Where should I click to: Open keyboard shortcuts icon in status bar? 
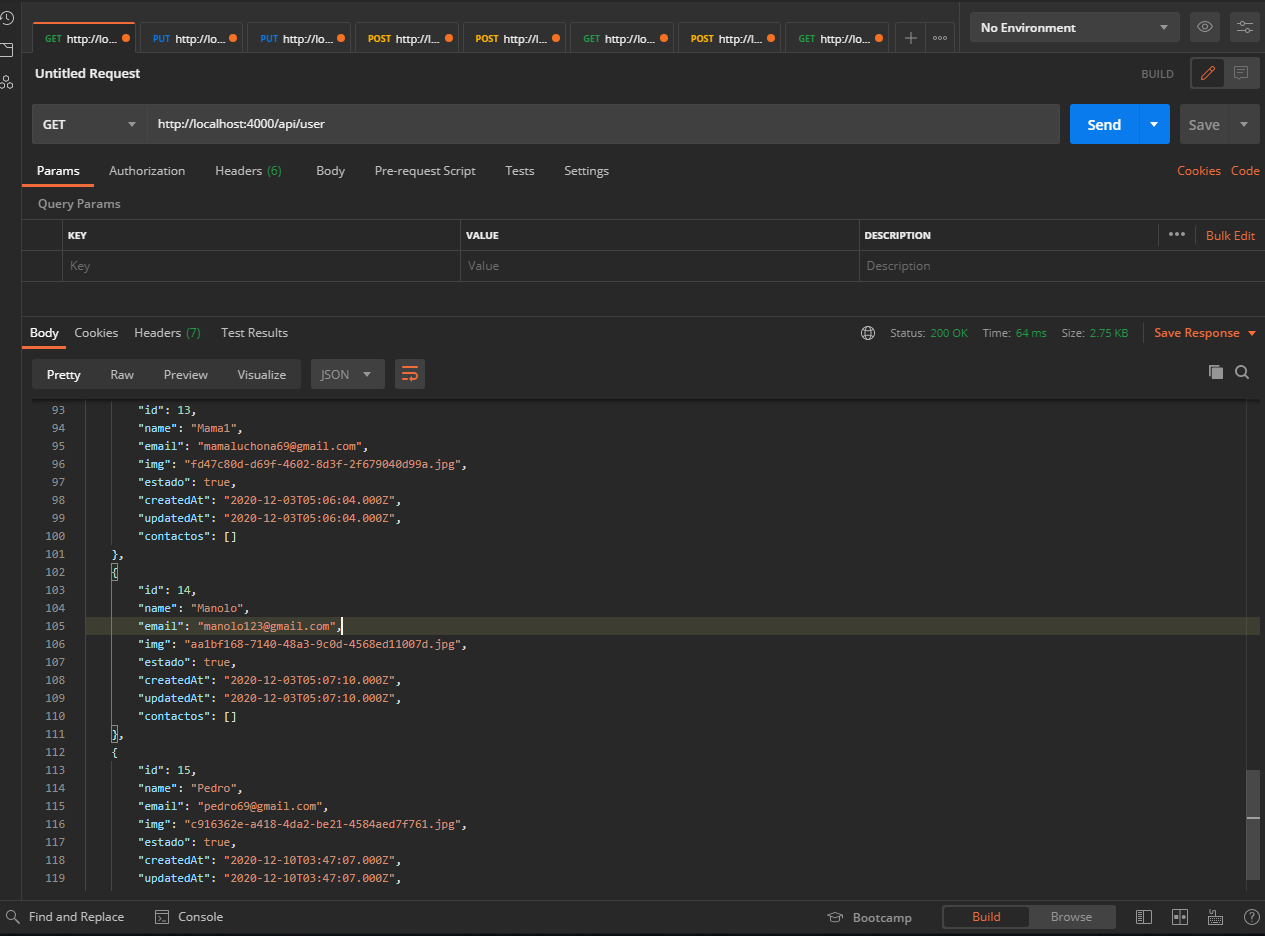pyautogui.click(x=1216, y=917)
